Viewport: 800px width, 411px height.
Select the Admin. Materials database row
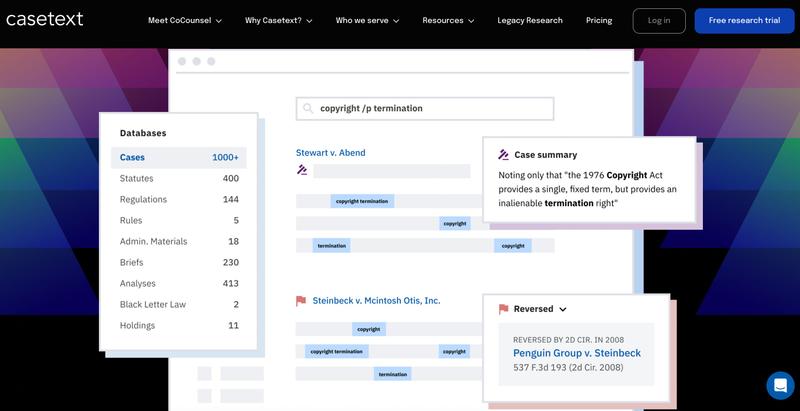tap(179, 241)
